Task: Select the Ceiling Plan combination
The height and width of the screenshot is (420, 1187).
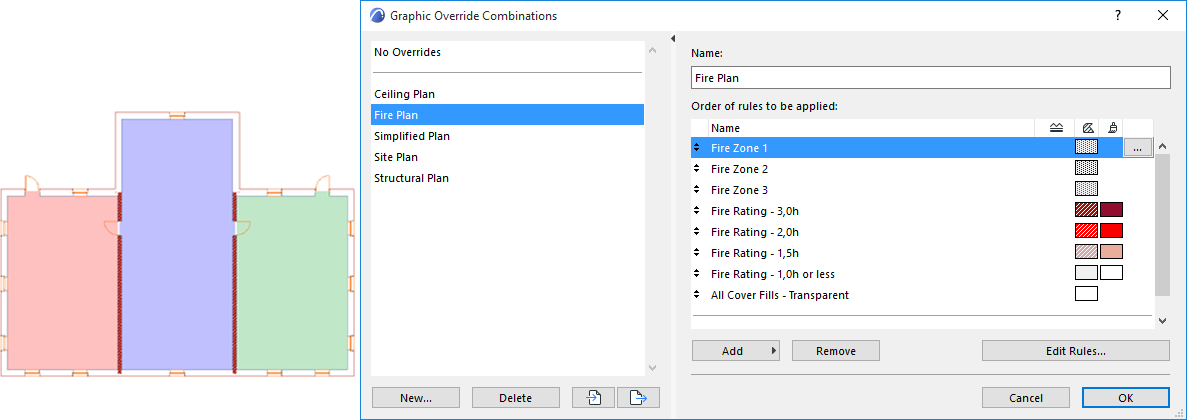Action: point(404,94)
